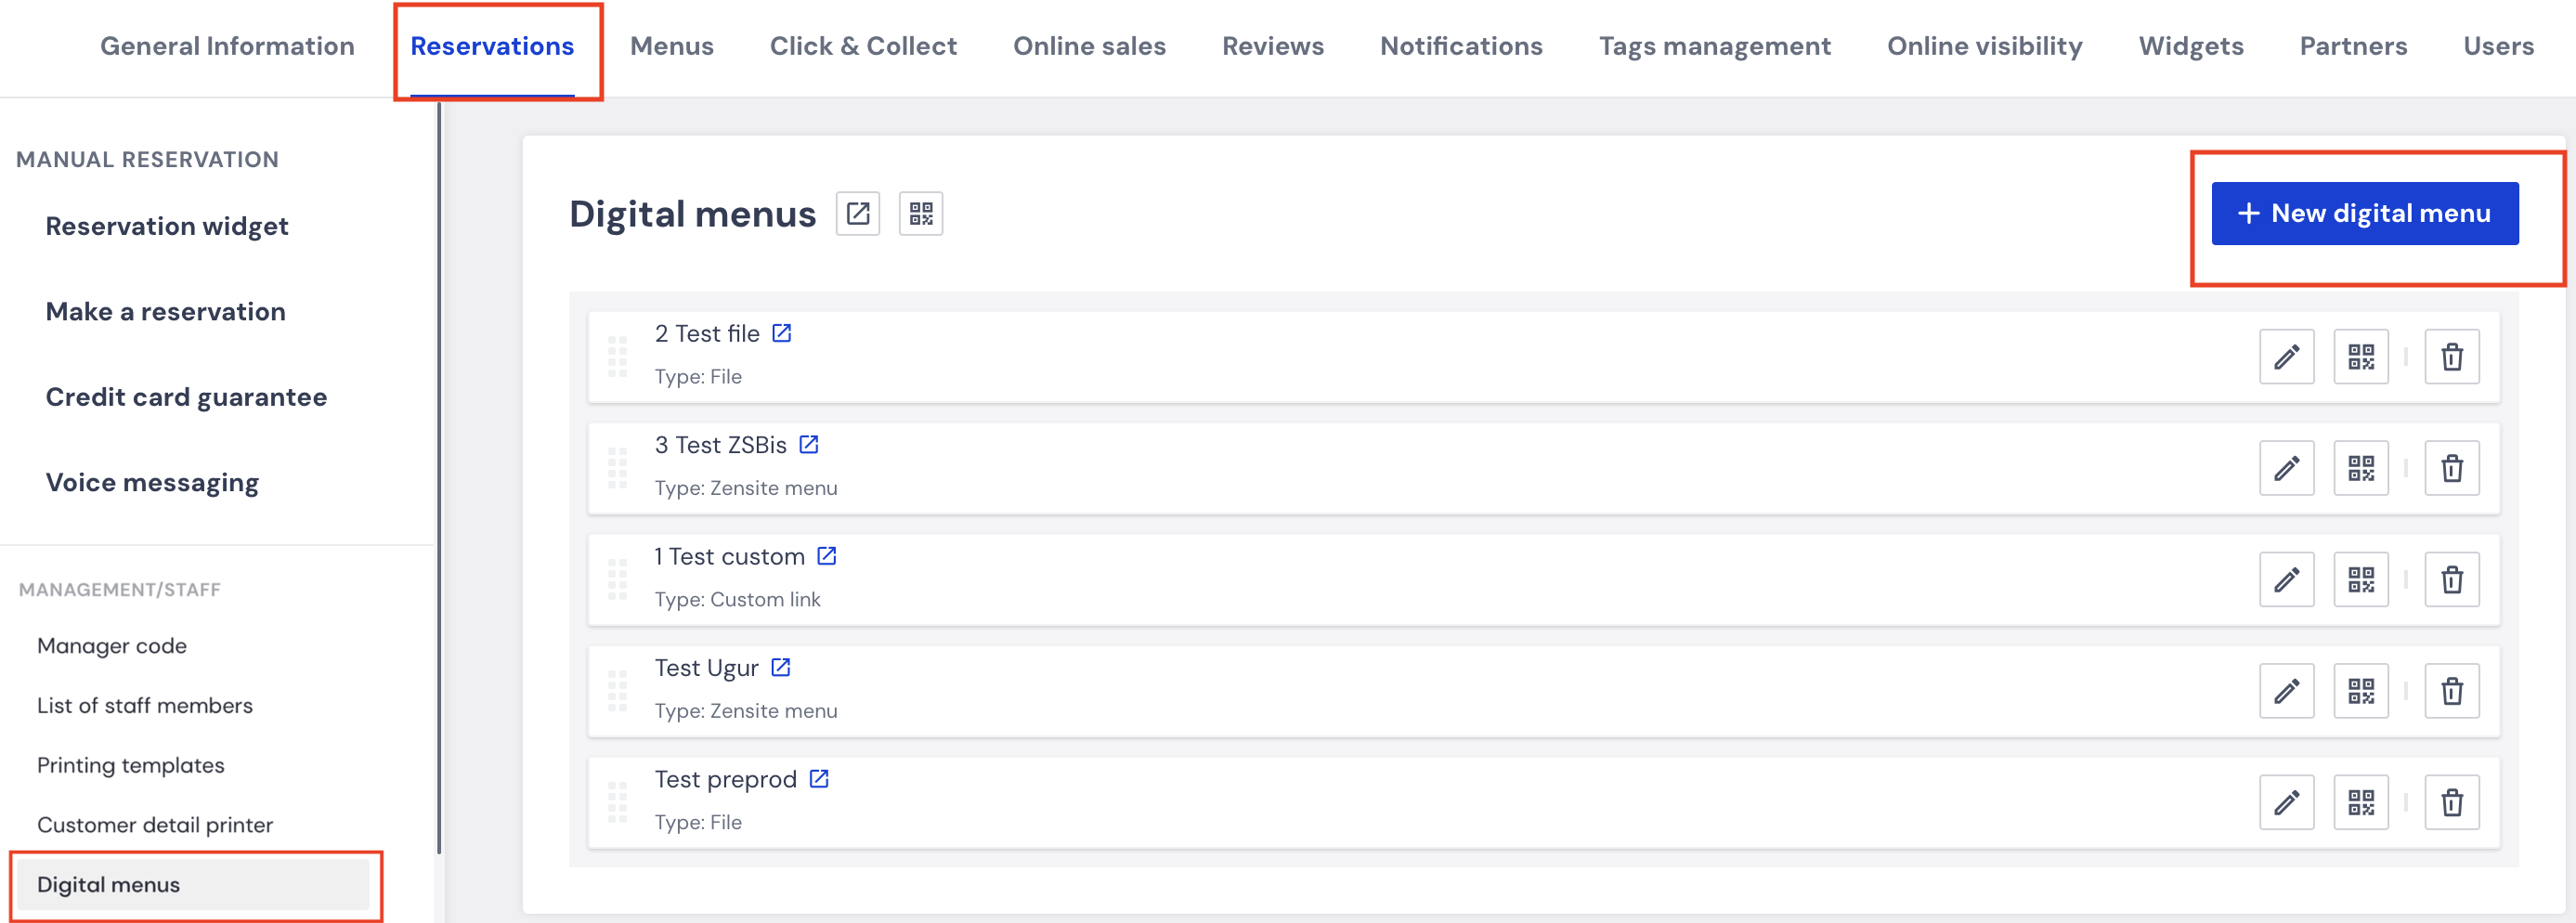Click the sidebar vertical scrollbar

click(439, 478)
